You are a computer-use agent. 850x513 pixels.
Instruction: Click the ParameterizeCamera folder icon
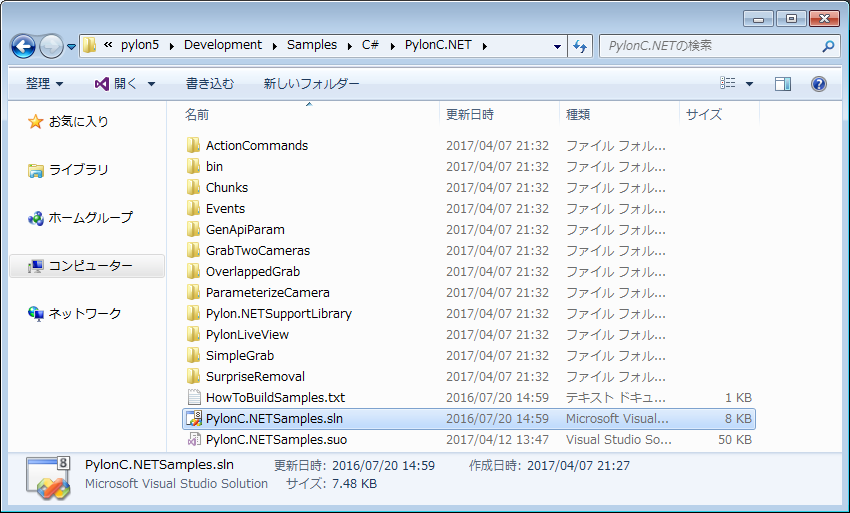194,292
